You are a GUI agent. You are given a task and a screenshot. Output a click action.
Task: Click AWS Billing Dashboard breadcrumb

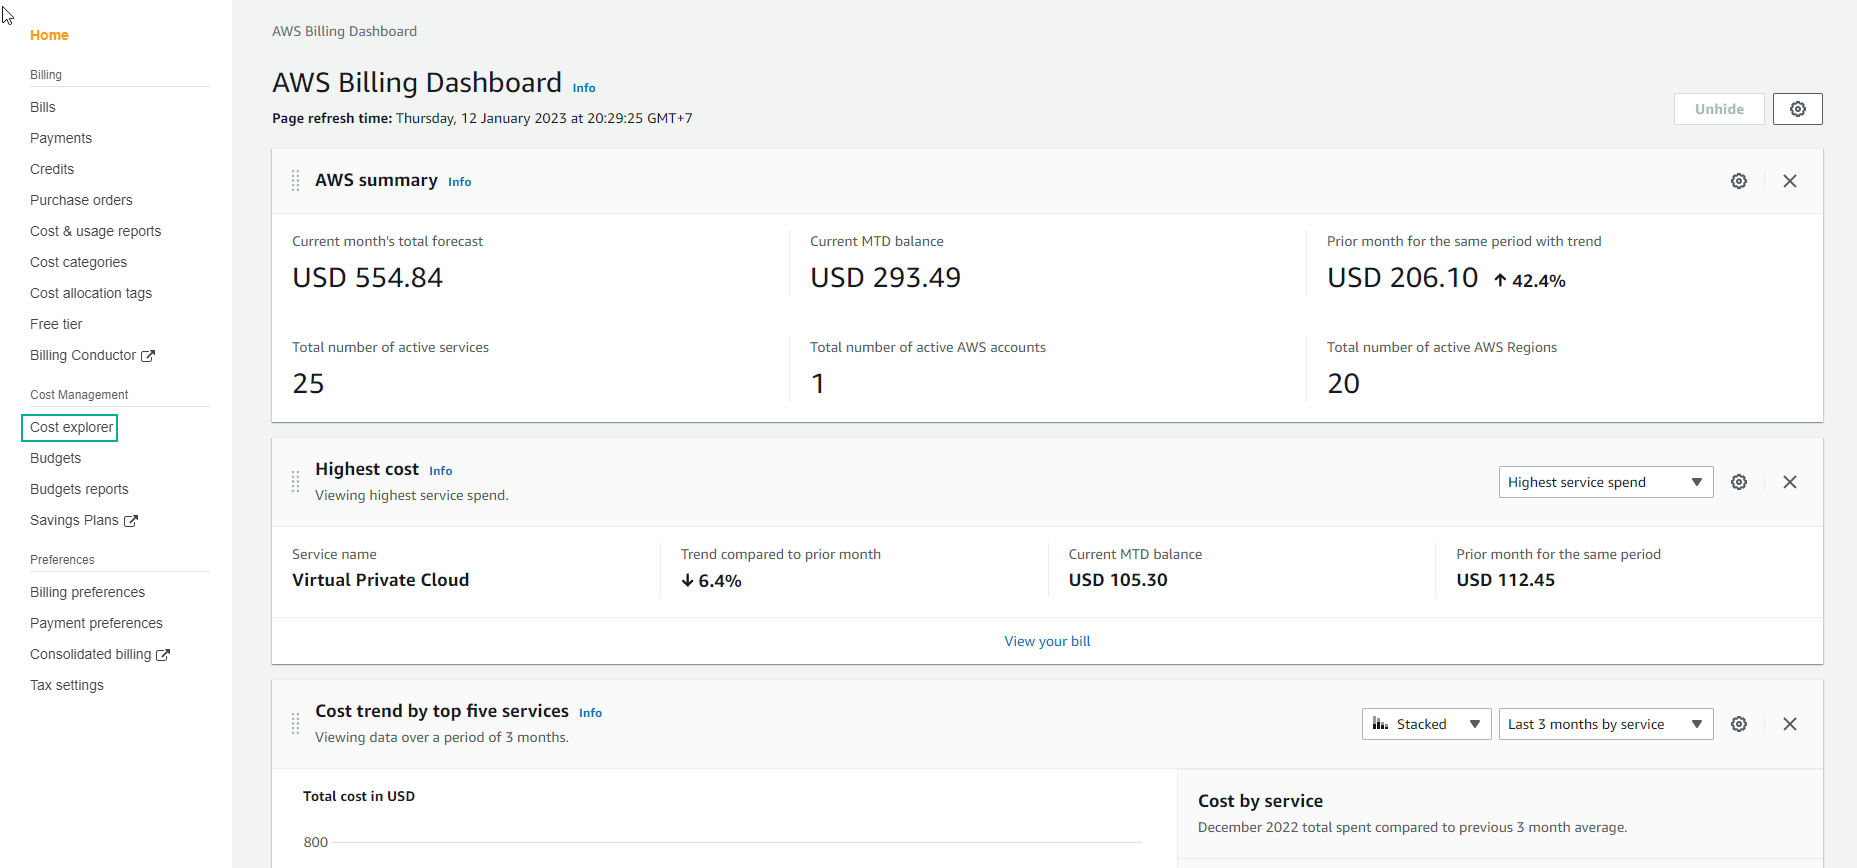pos(344,31)
